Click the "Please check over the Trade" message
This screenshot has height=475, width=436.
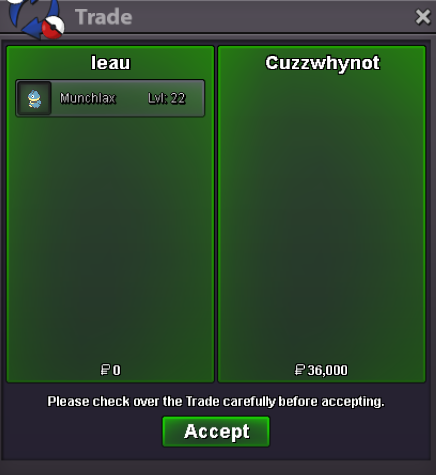[216, 401]
